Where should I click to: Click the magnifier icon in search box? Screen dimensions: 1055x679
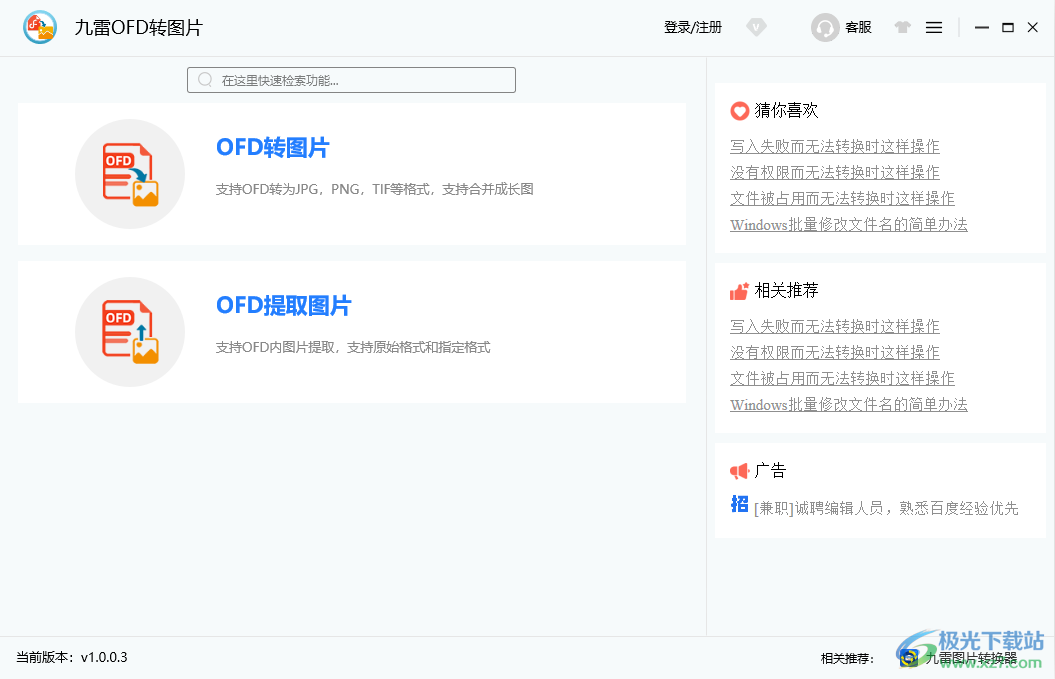(x=205, y=80)
